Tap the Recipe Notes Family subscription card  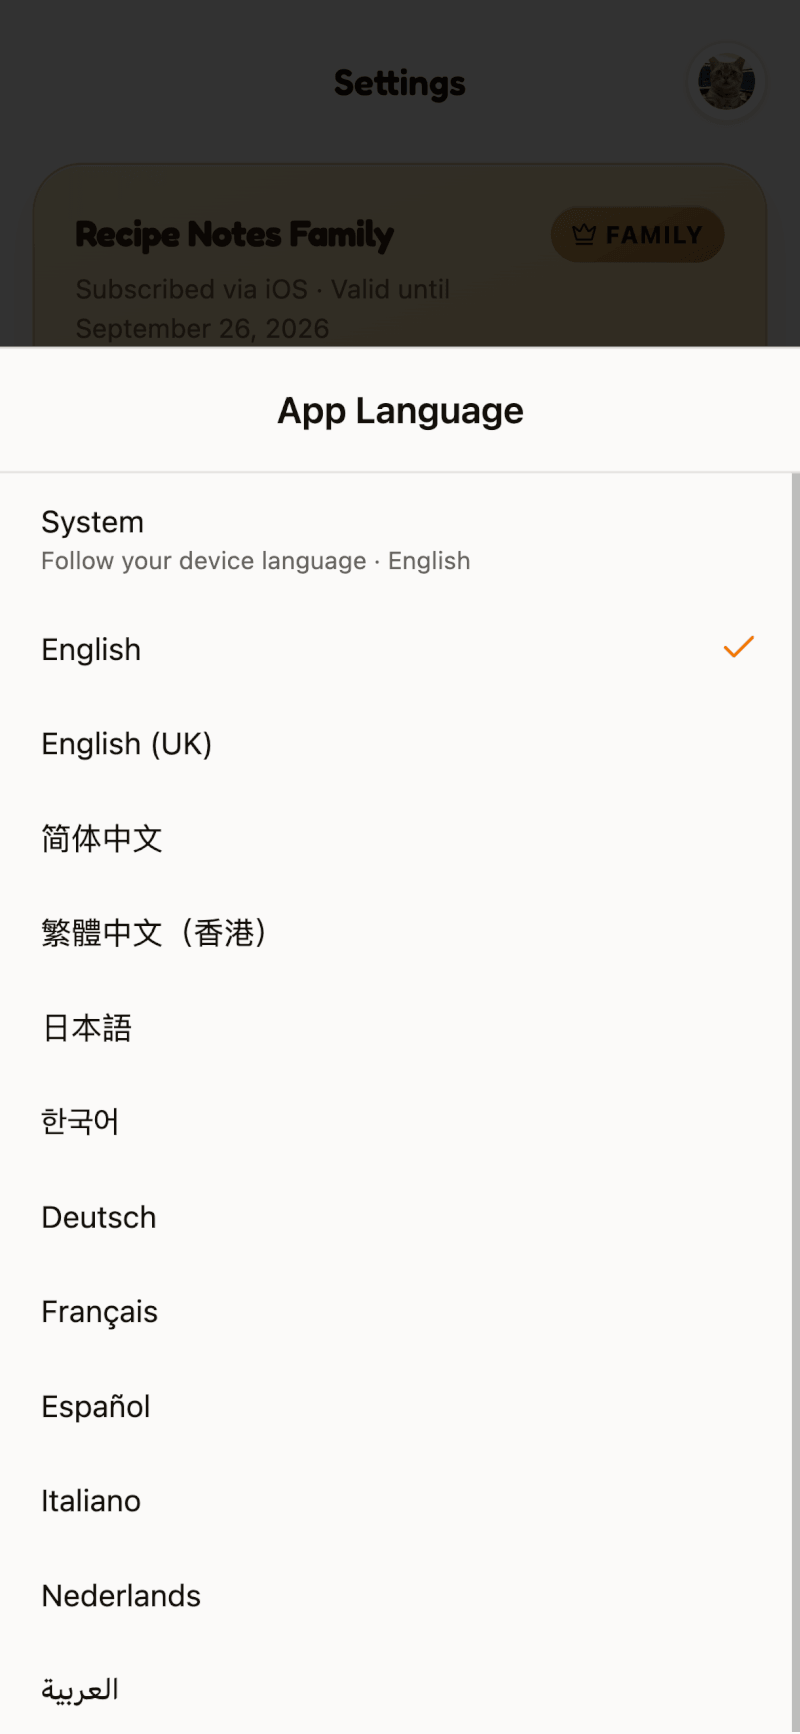tap(400, 256)
